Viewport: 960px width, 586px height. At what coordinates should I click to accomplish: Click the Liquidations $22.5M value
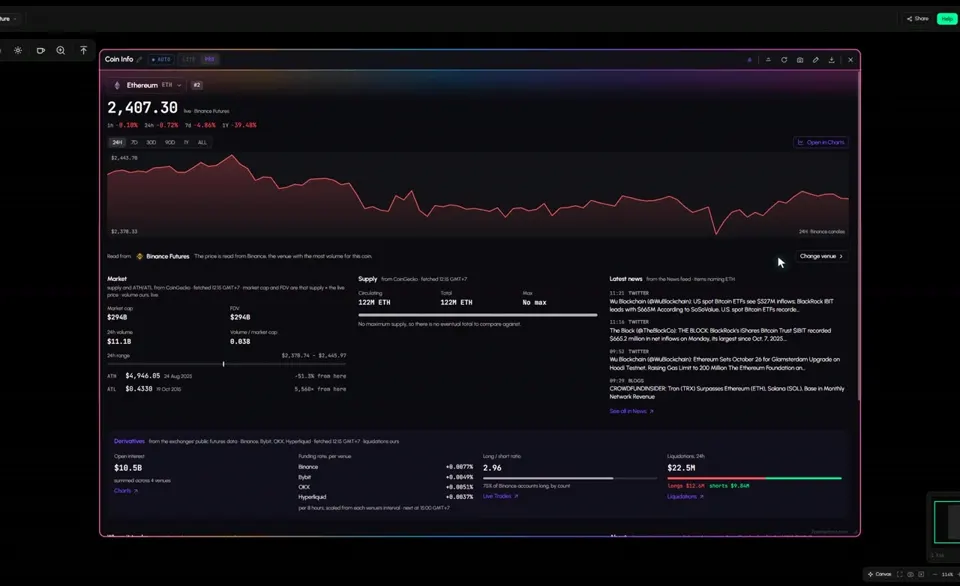point(681,468)
